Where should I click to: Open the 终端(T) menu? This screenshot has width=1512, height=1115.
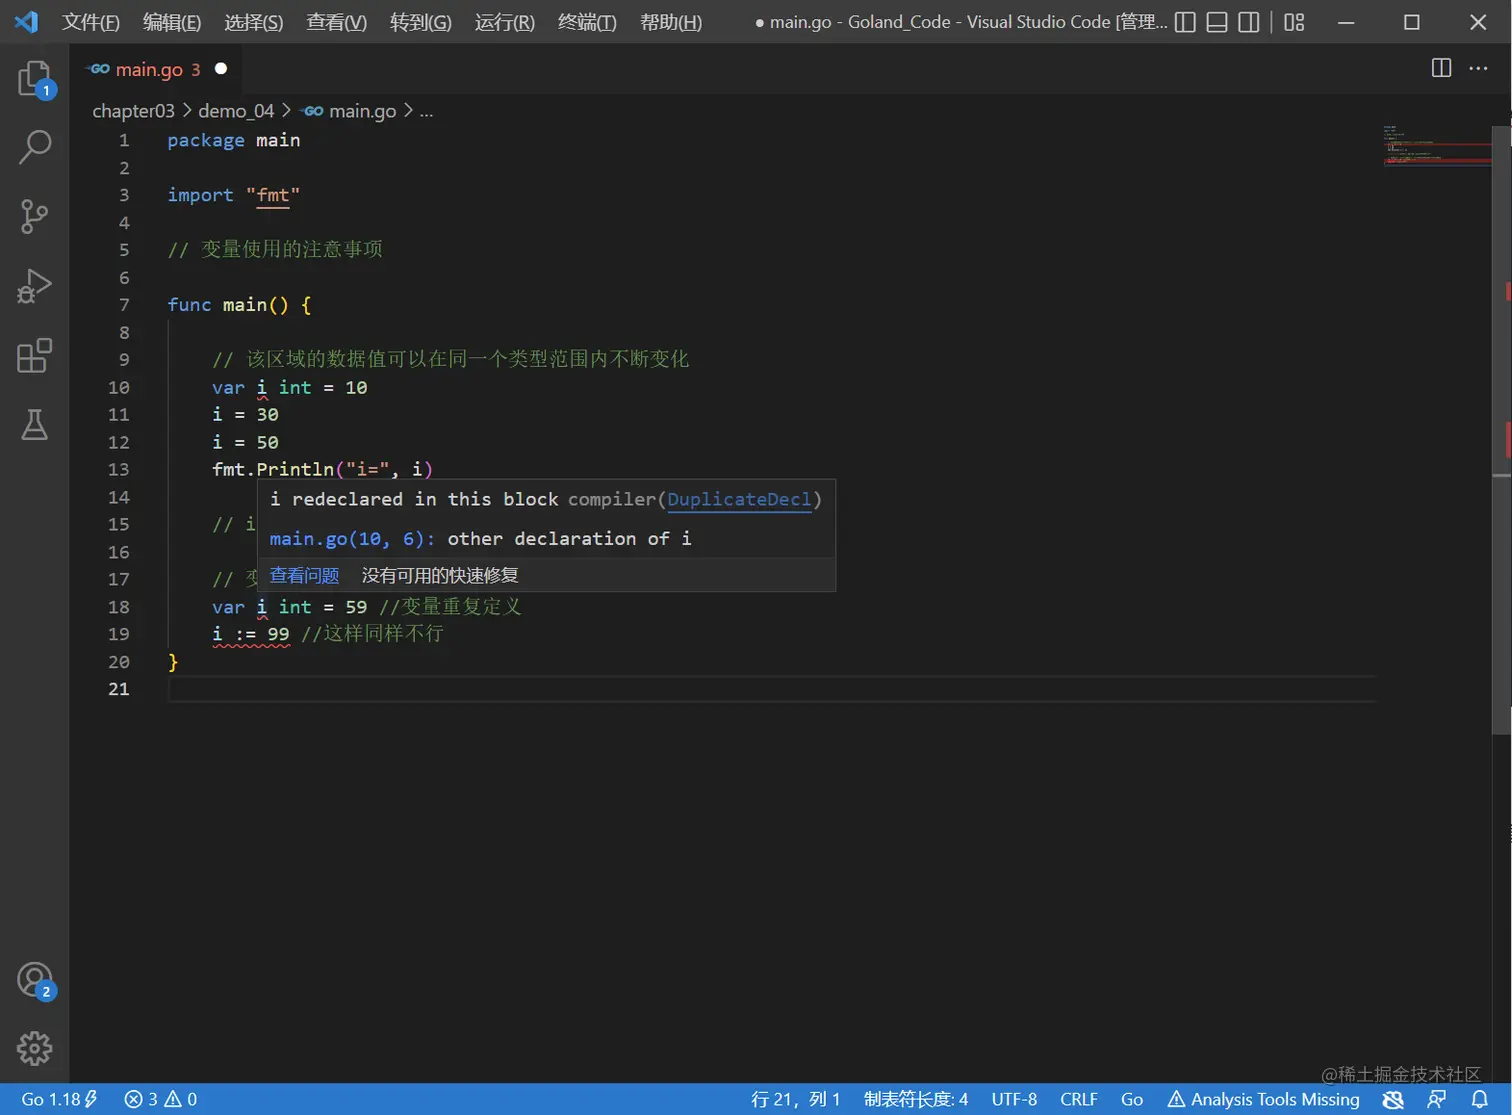(587, 22)
